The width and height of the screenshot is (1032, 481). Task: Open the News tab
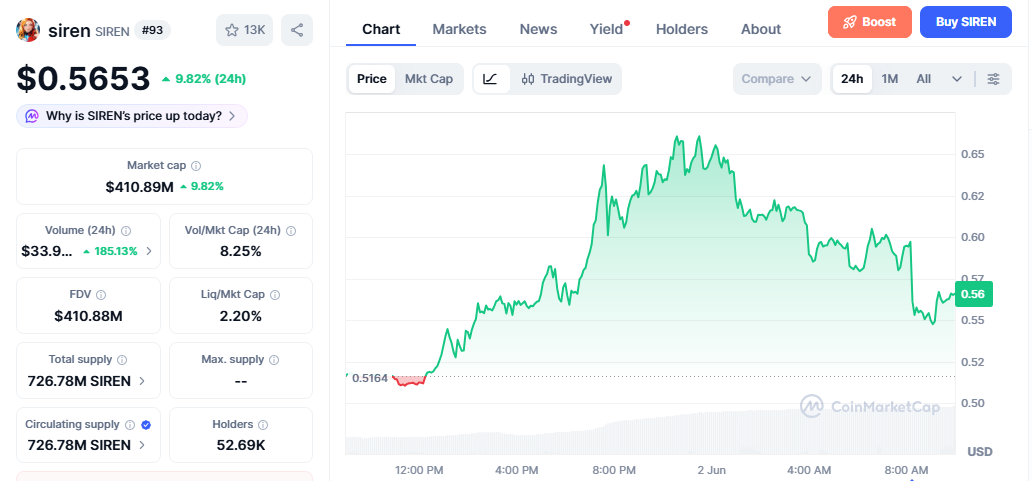point(538,29)
